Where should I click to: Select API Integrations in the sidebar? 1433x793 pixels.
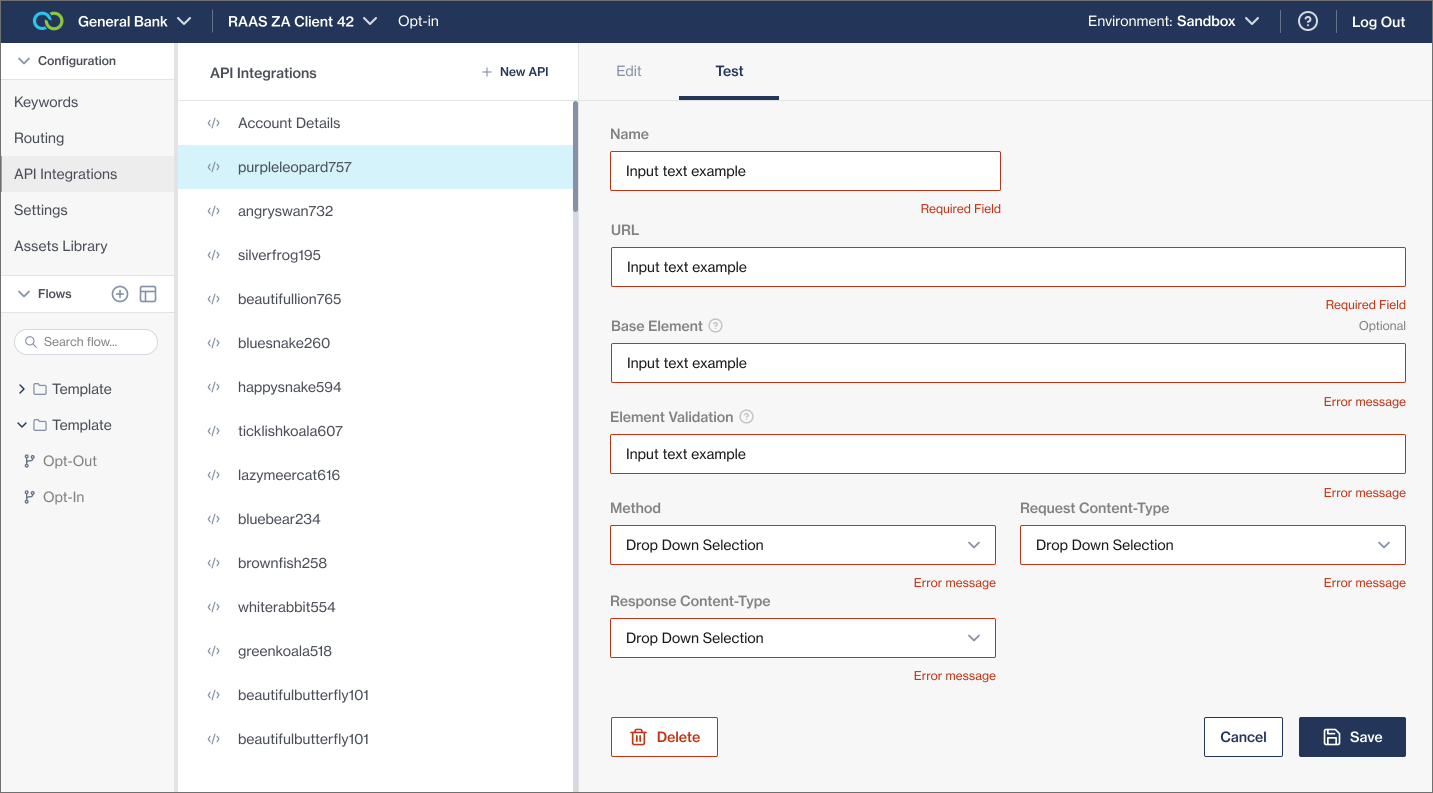[x=66, y=174]
